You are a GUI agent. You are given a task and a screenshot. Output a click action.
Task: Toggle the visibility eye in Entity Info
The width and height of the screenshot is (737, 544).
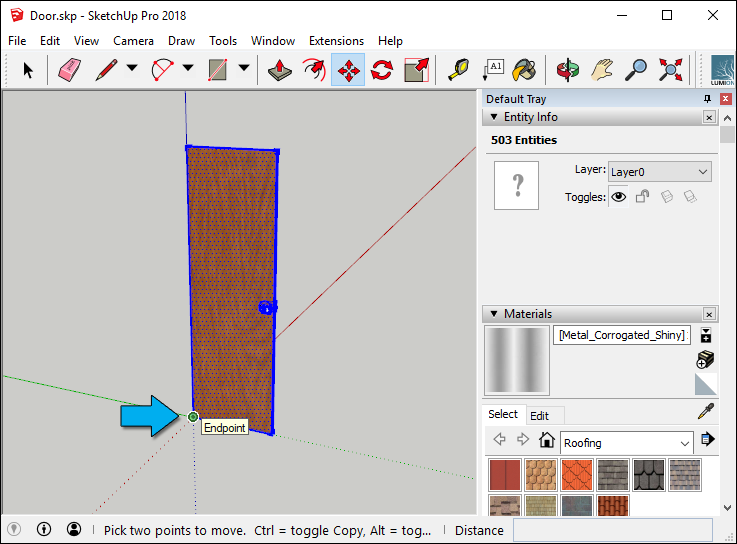619,198
